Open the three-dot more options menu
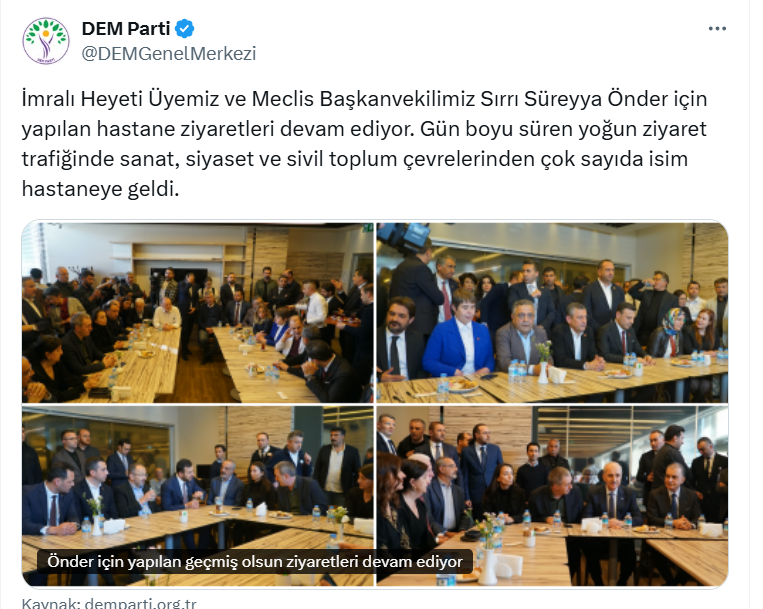The image size is (763, 609). point(717,29)
